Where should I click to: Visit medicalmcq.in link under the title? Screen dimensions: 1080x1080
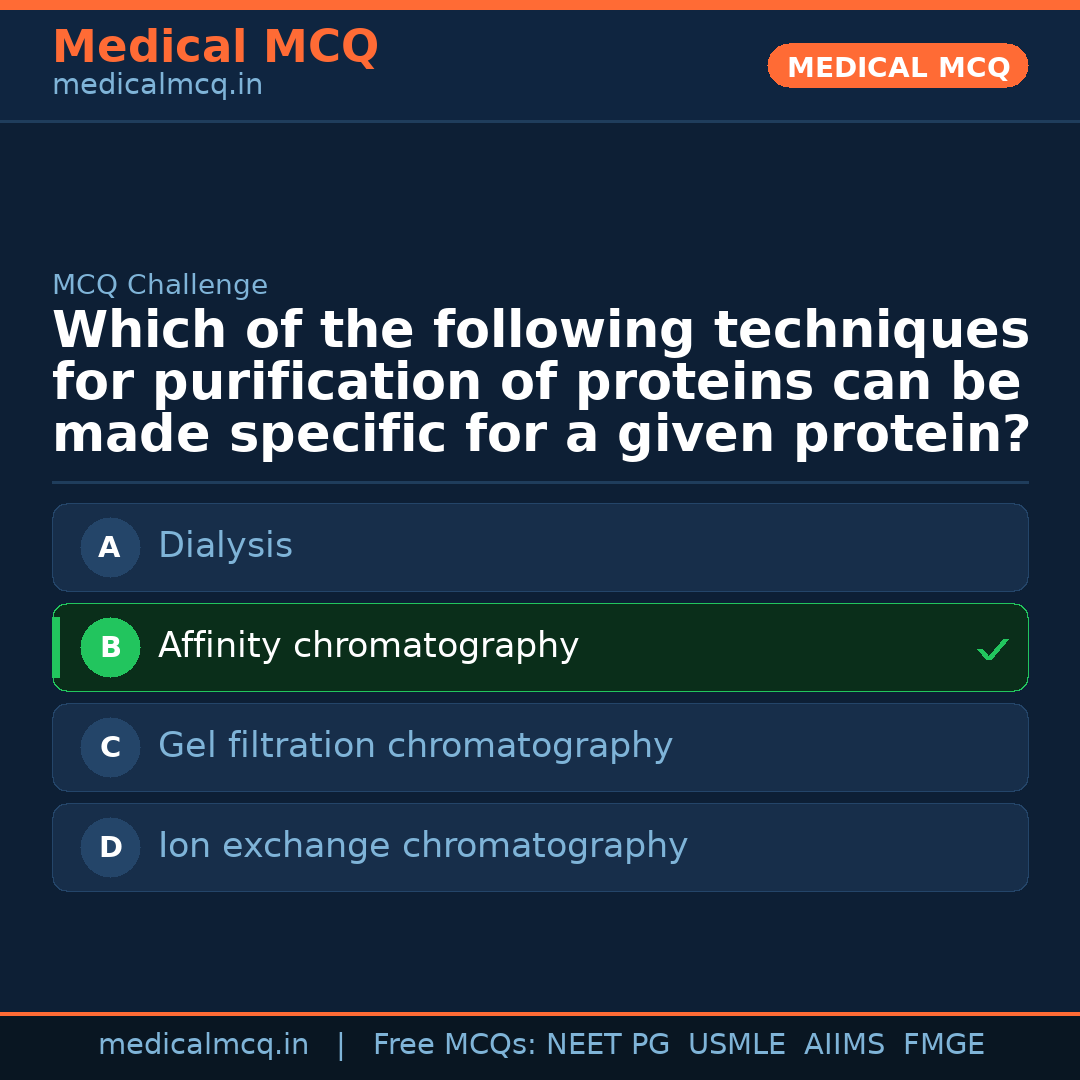(x=157, y=85)
